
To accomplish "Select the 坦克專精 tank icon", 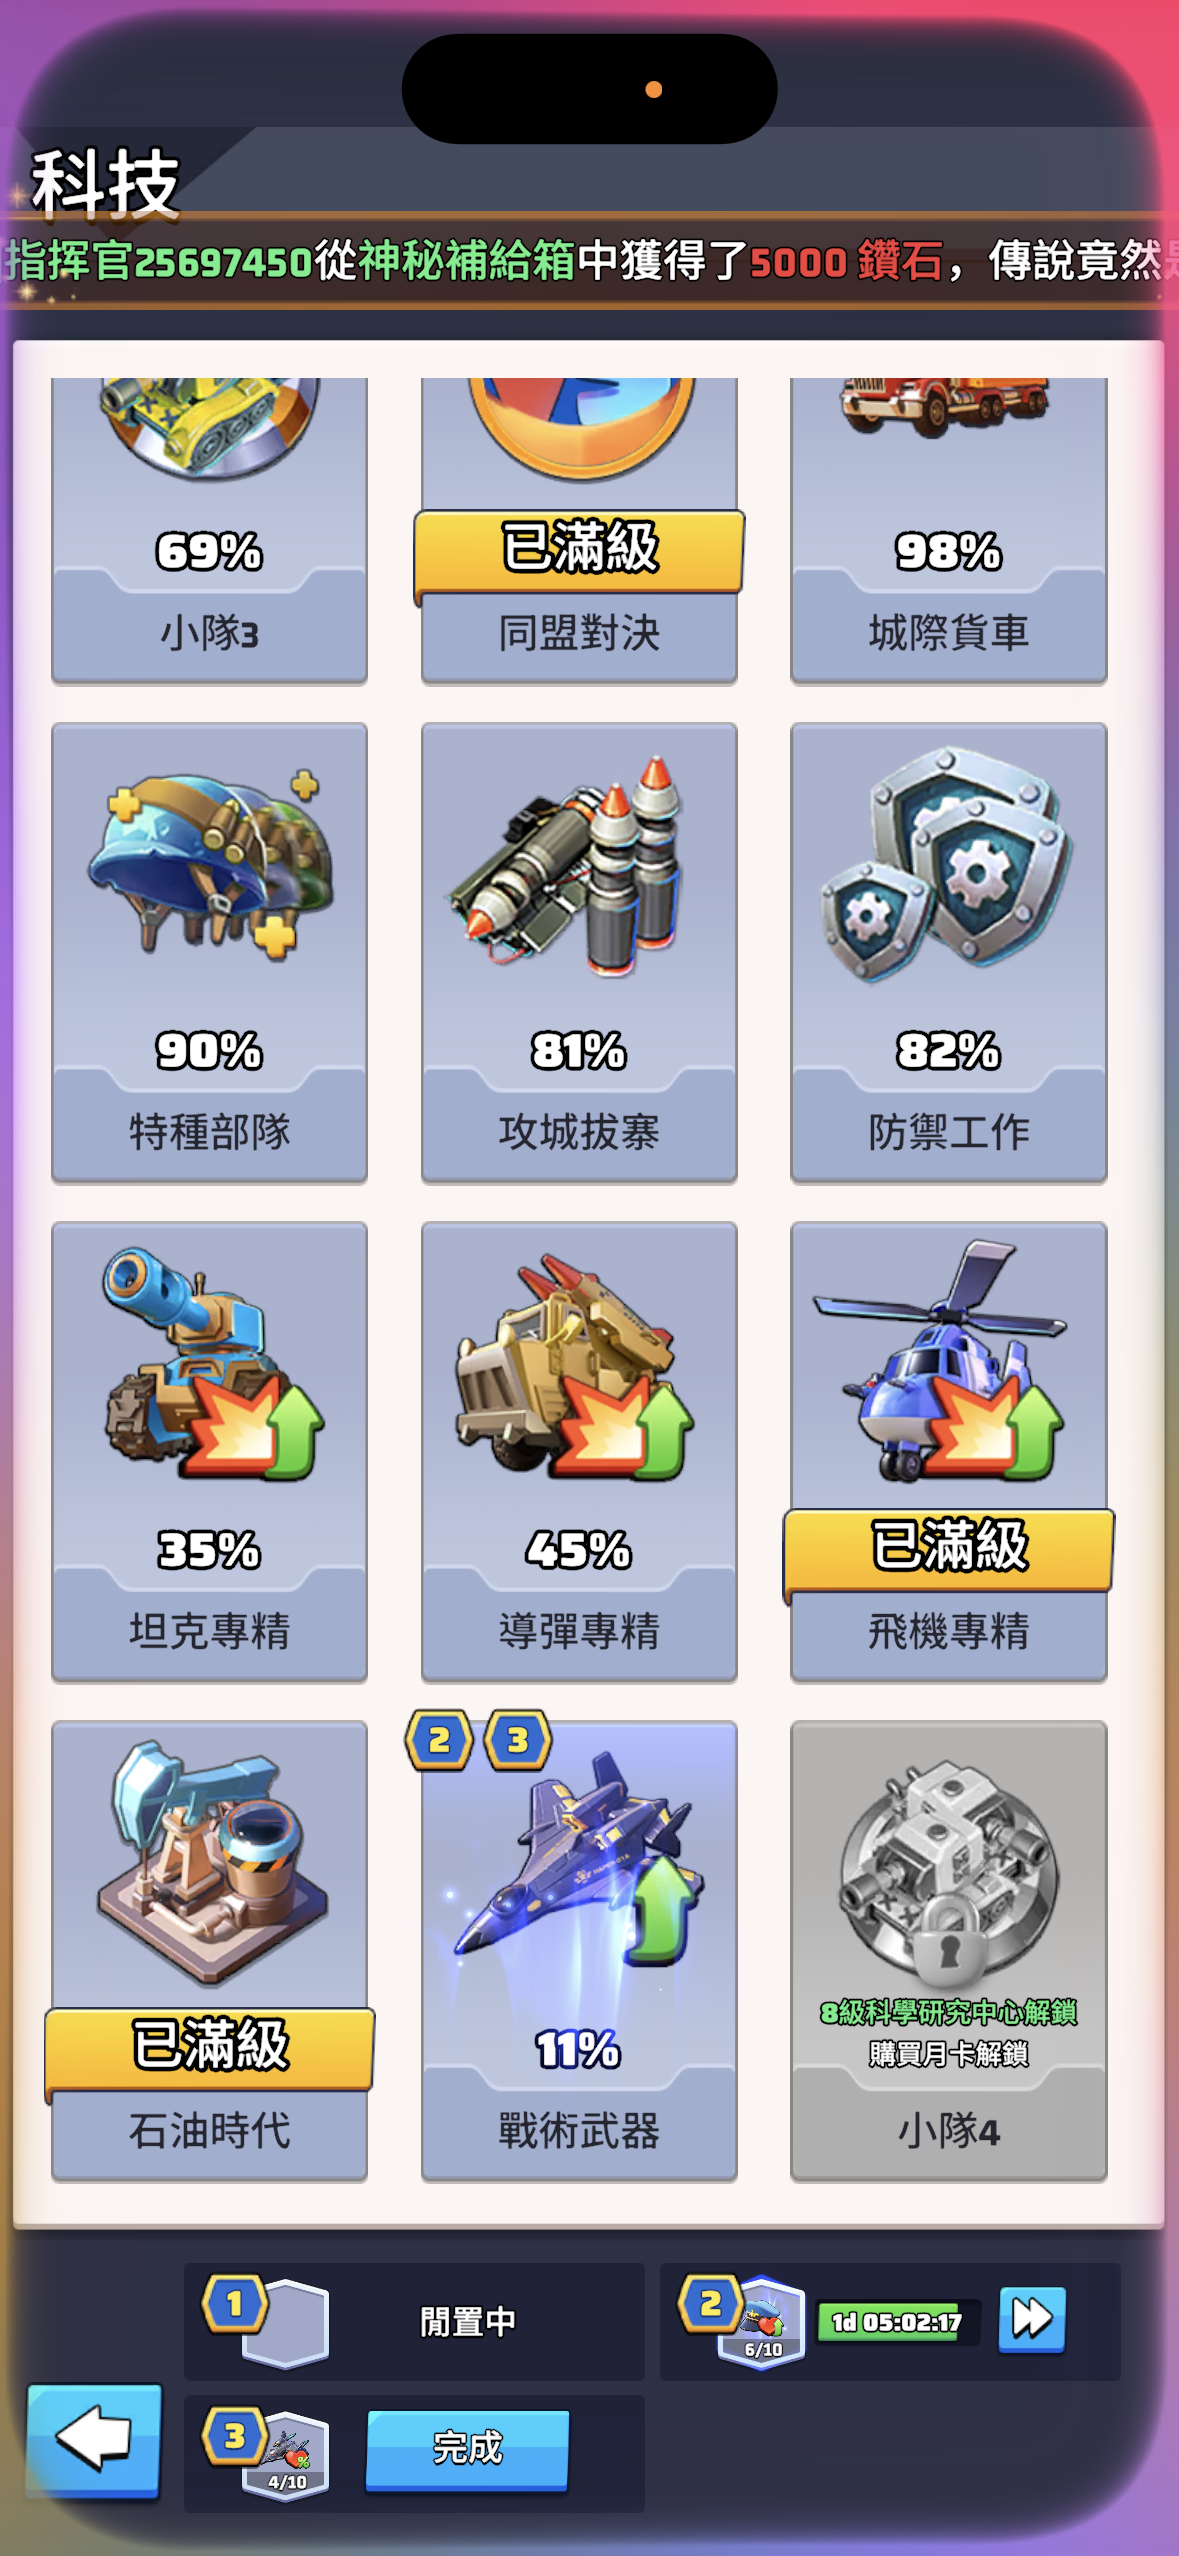I will [212, 1364].
